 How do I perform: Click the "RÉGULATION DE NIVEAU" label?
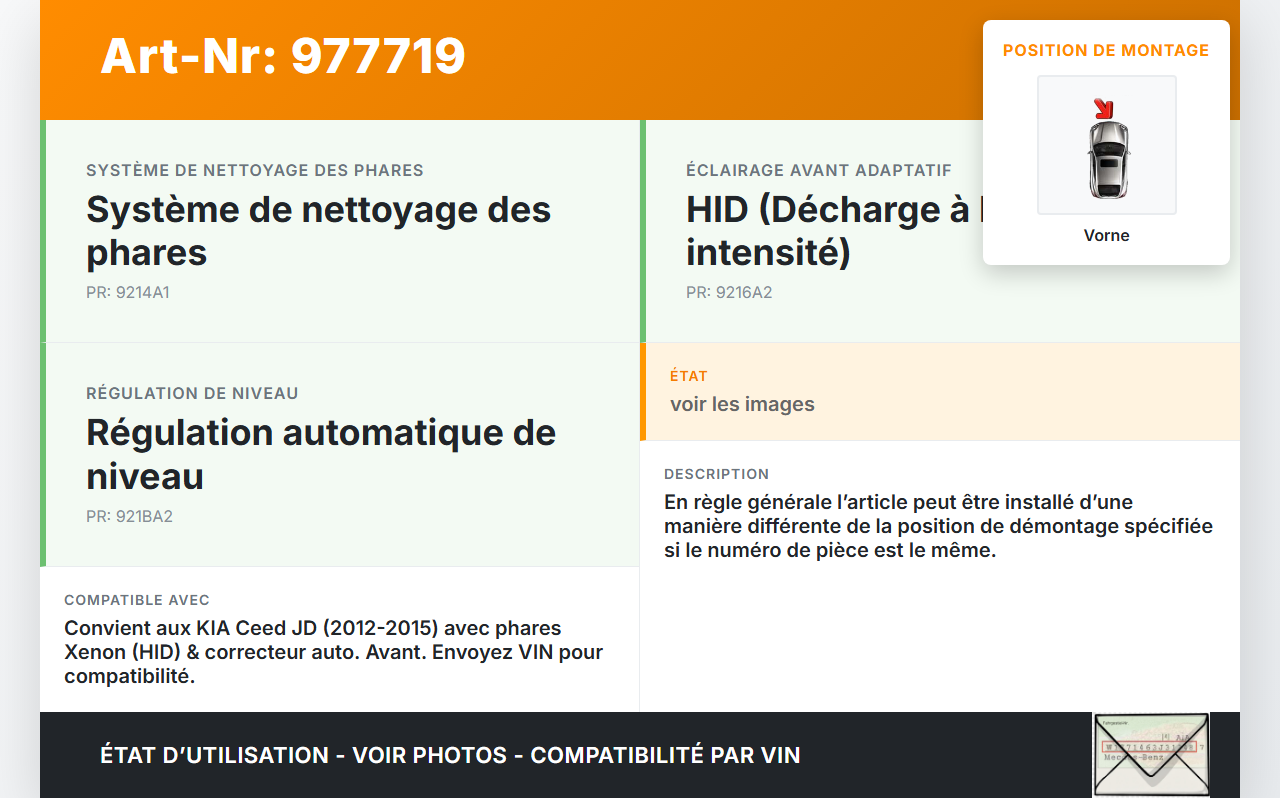(192, 394)
